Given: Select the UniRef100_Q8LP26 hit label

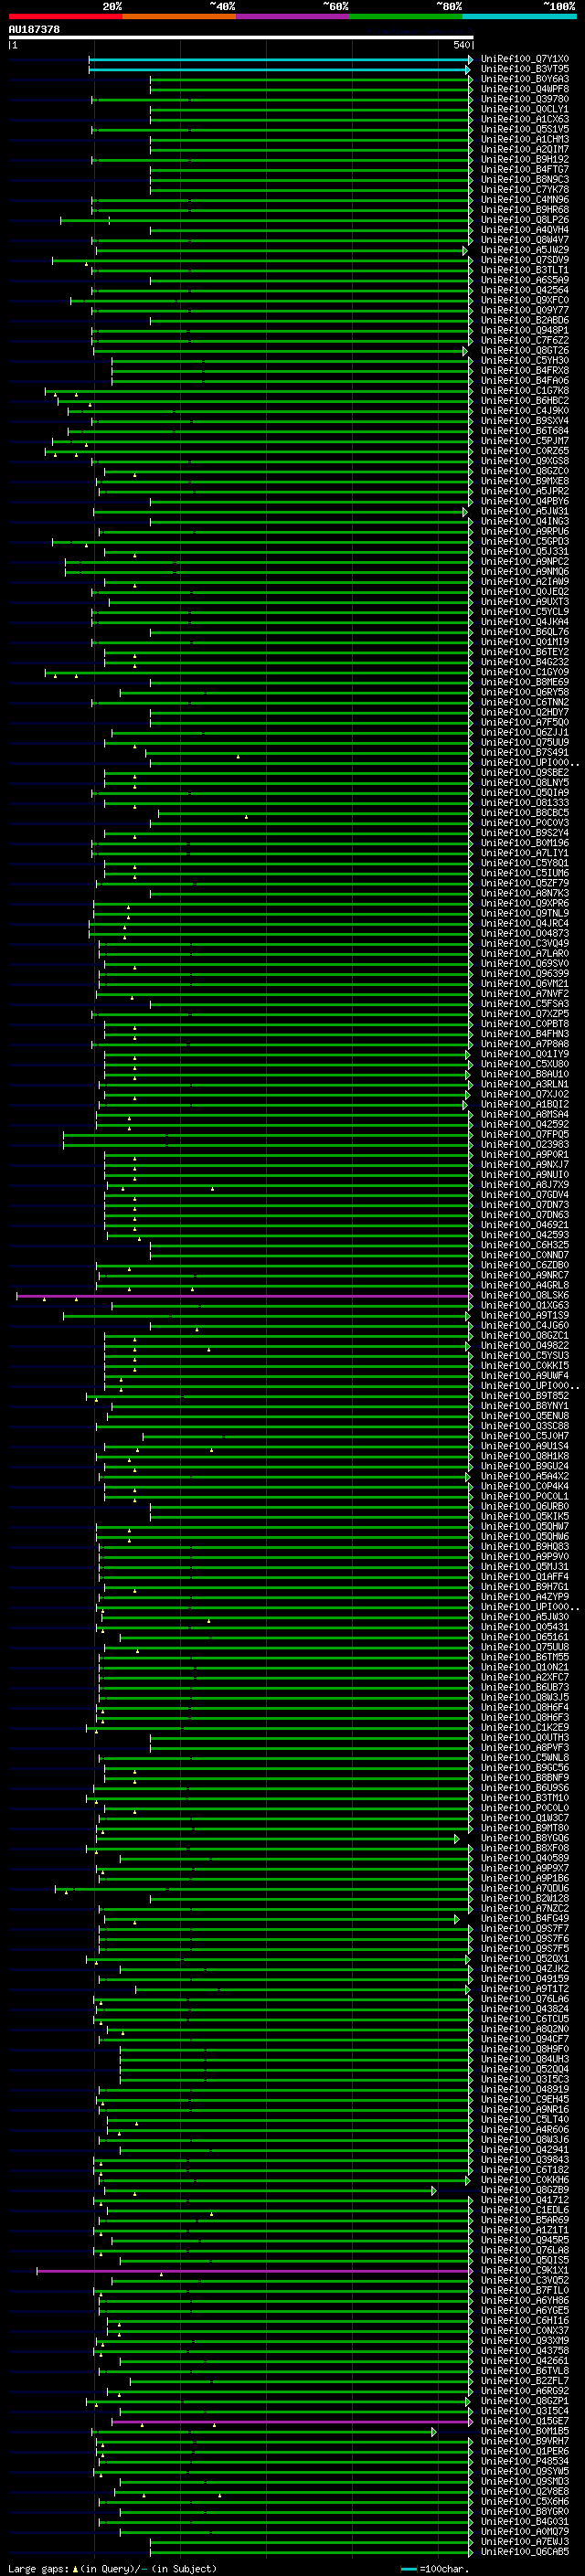Looking at the screenshot, I should (x=525, y=220).
